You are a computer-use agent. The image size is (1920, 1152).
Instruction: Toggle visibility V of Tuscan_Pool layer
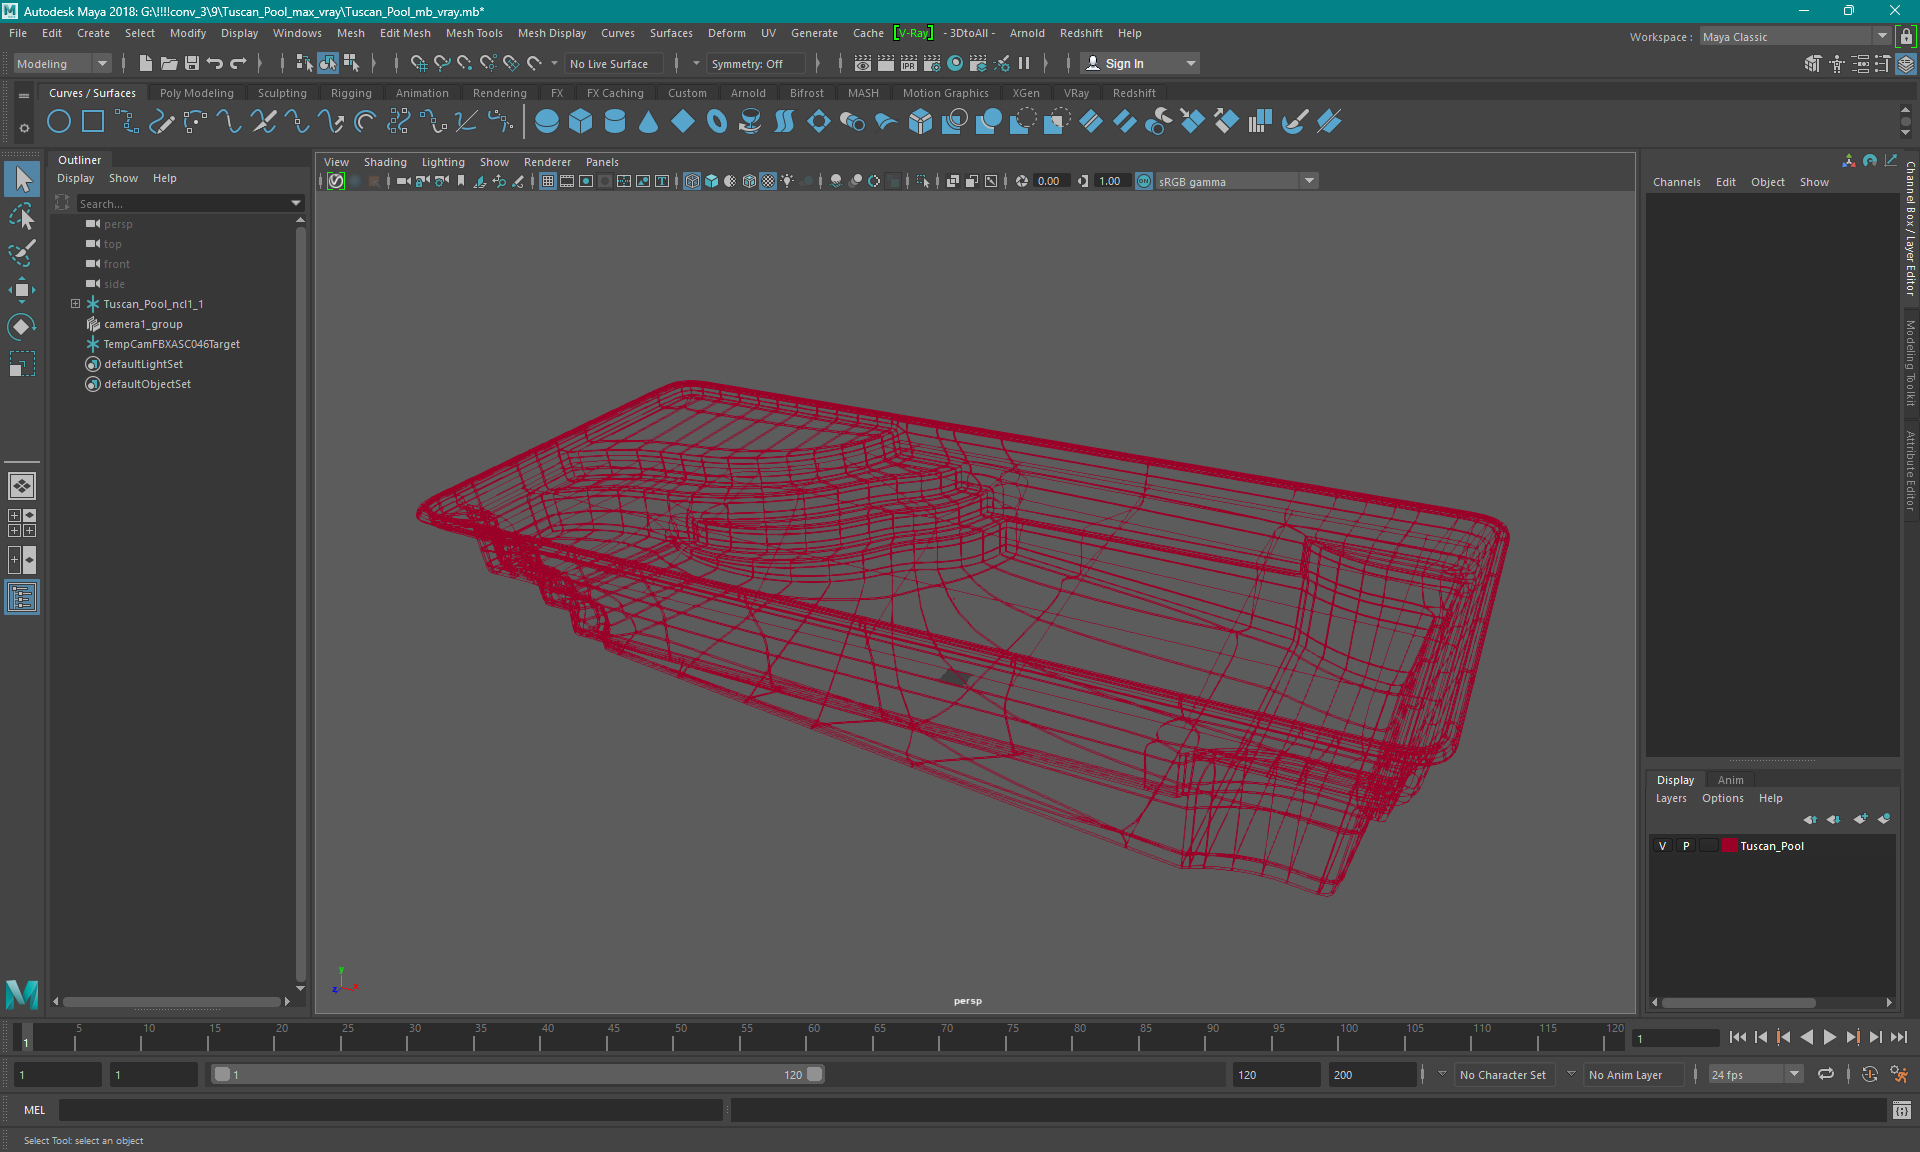pos(1663,846)
